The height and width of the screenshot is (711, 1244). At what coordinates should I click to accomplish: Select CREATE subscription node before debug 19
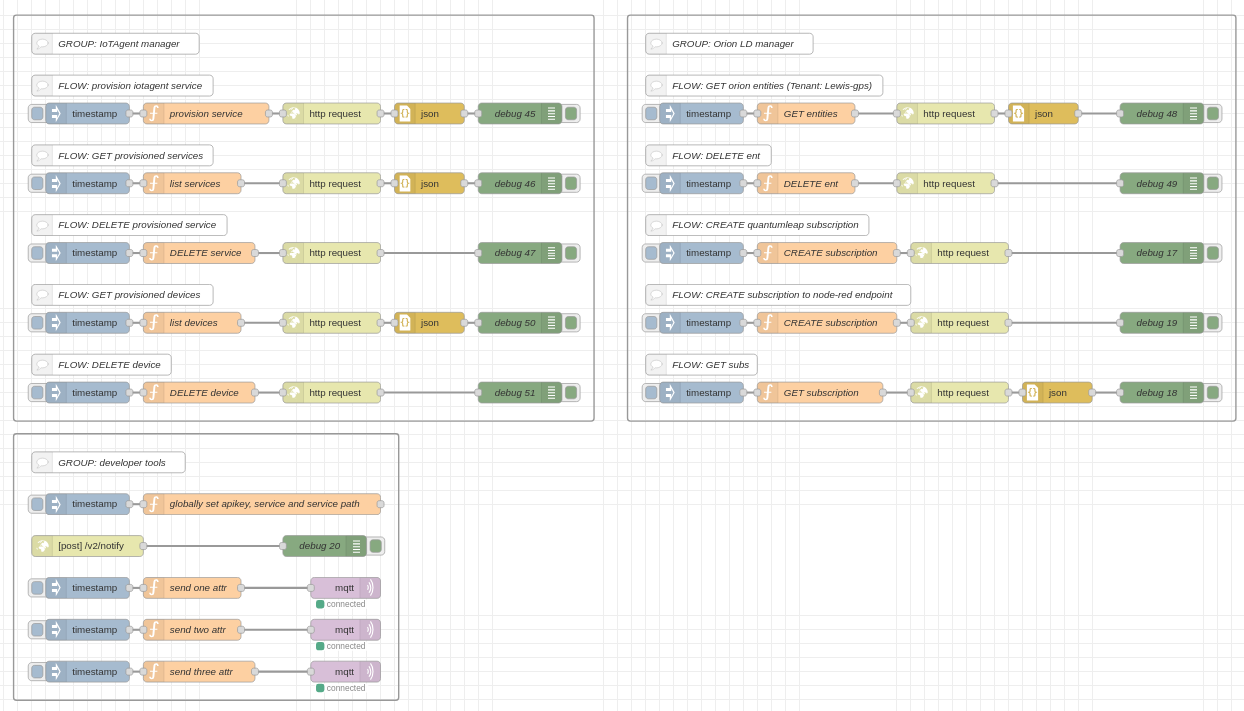pos(827,323)
